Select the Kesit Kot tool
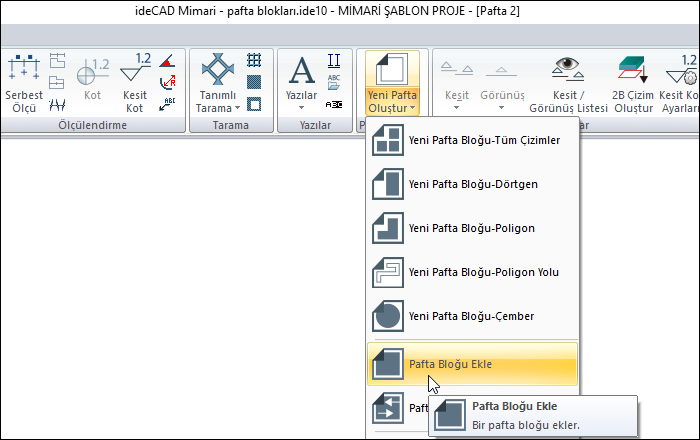Screen dimensions: 700x440 pyautogui.click(x=135, y=83)
